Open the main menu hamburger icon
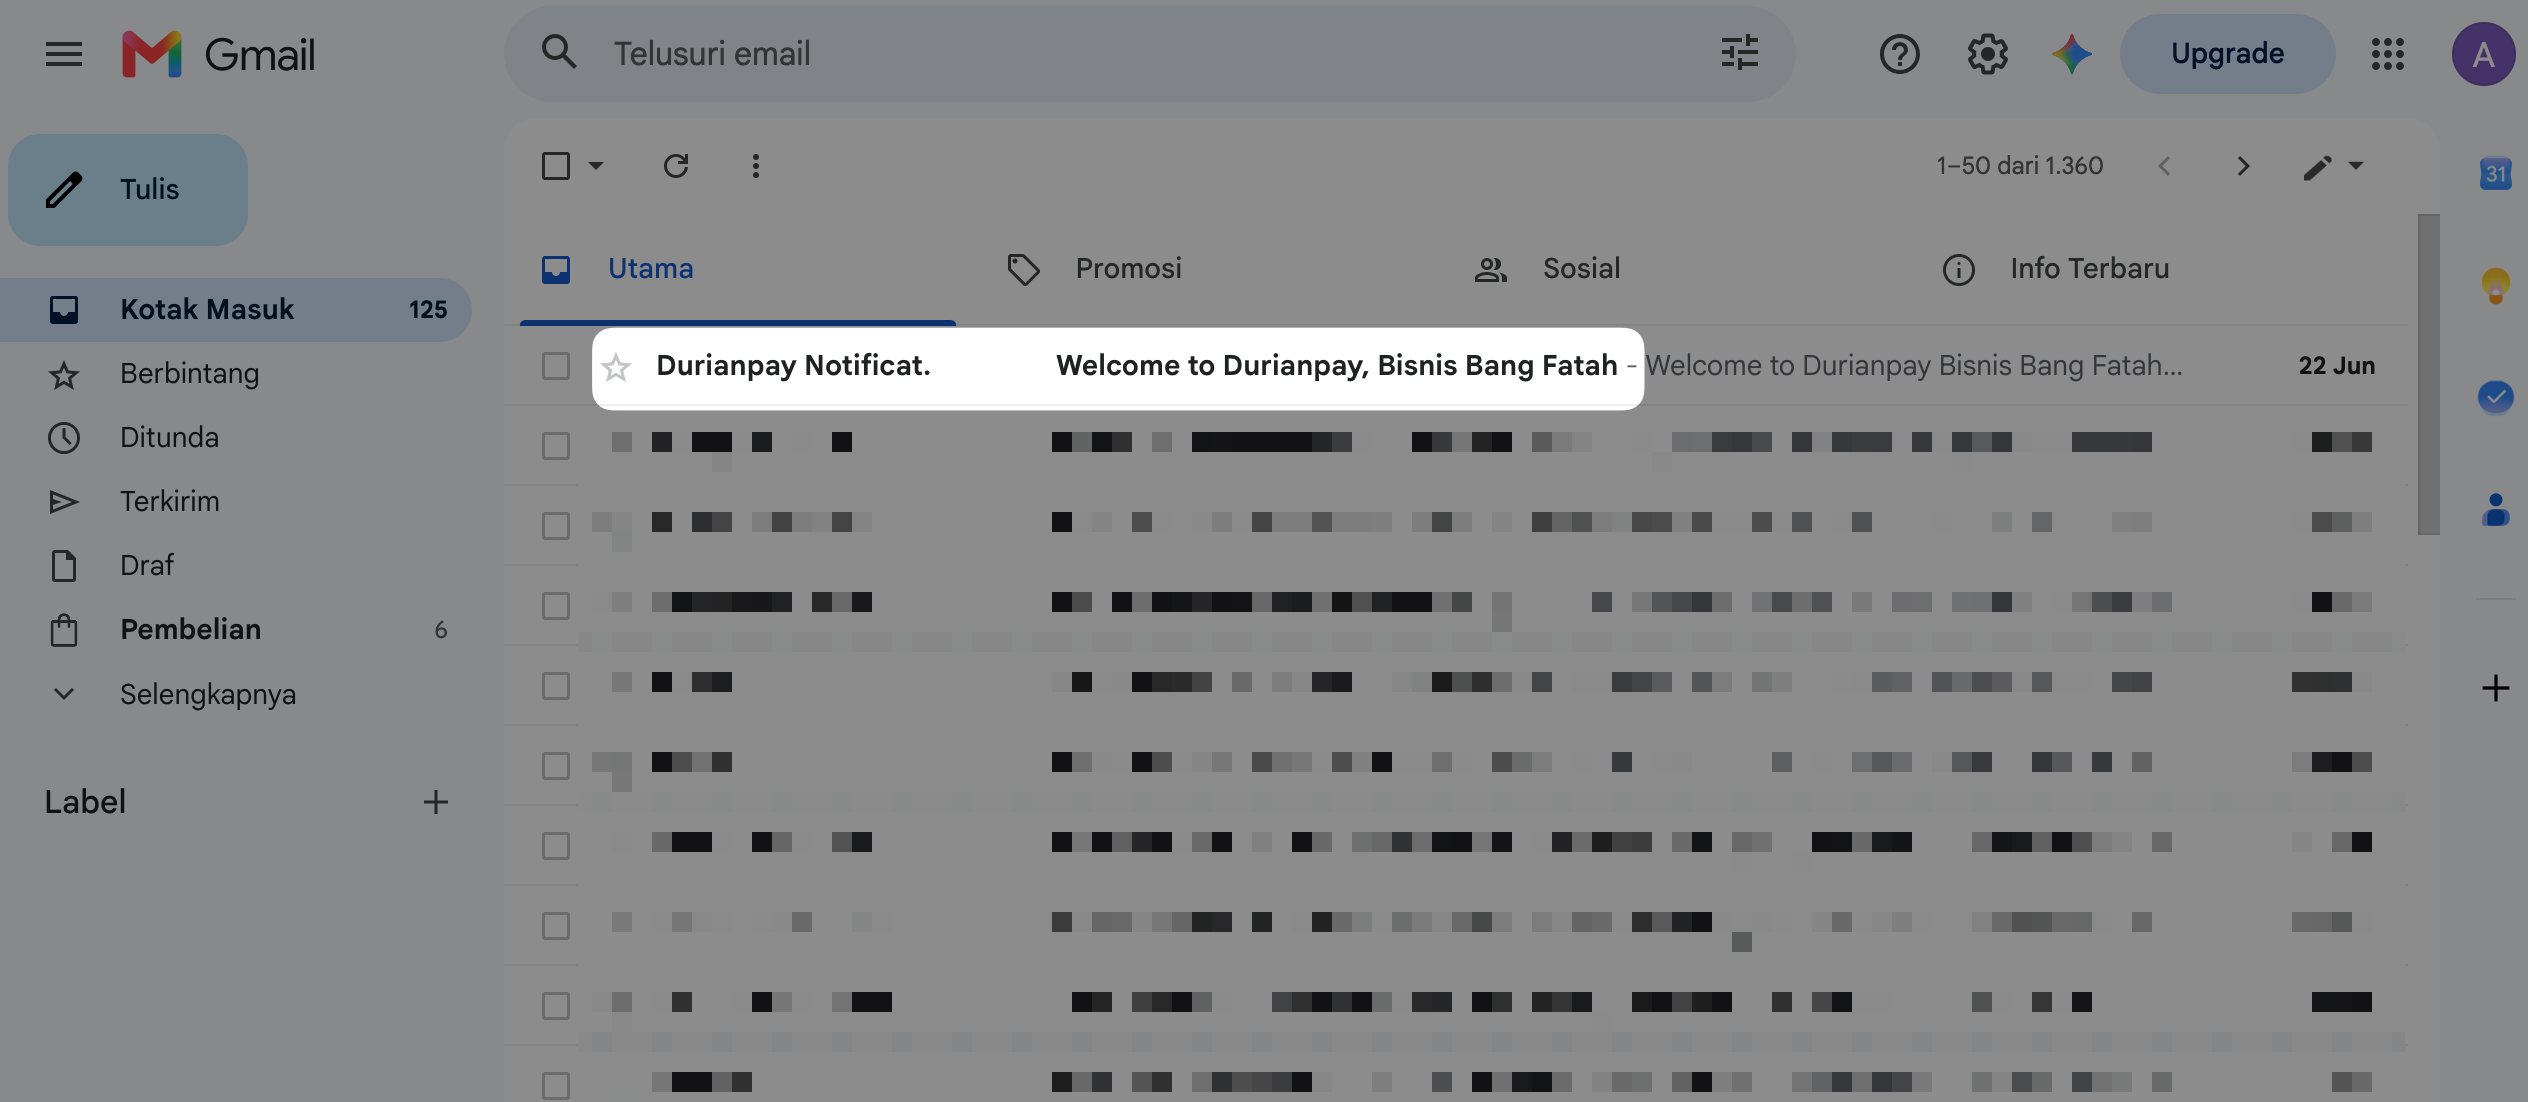 (64, 54)
